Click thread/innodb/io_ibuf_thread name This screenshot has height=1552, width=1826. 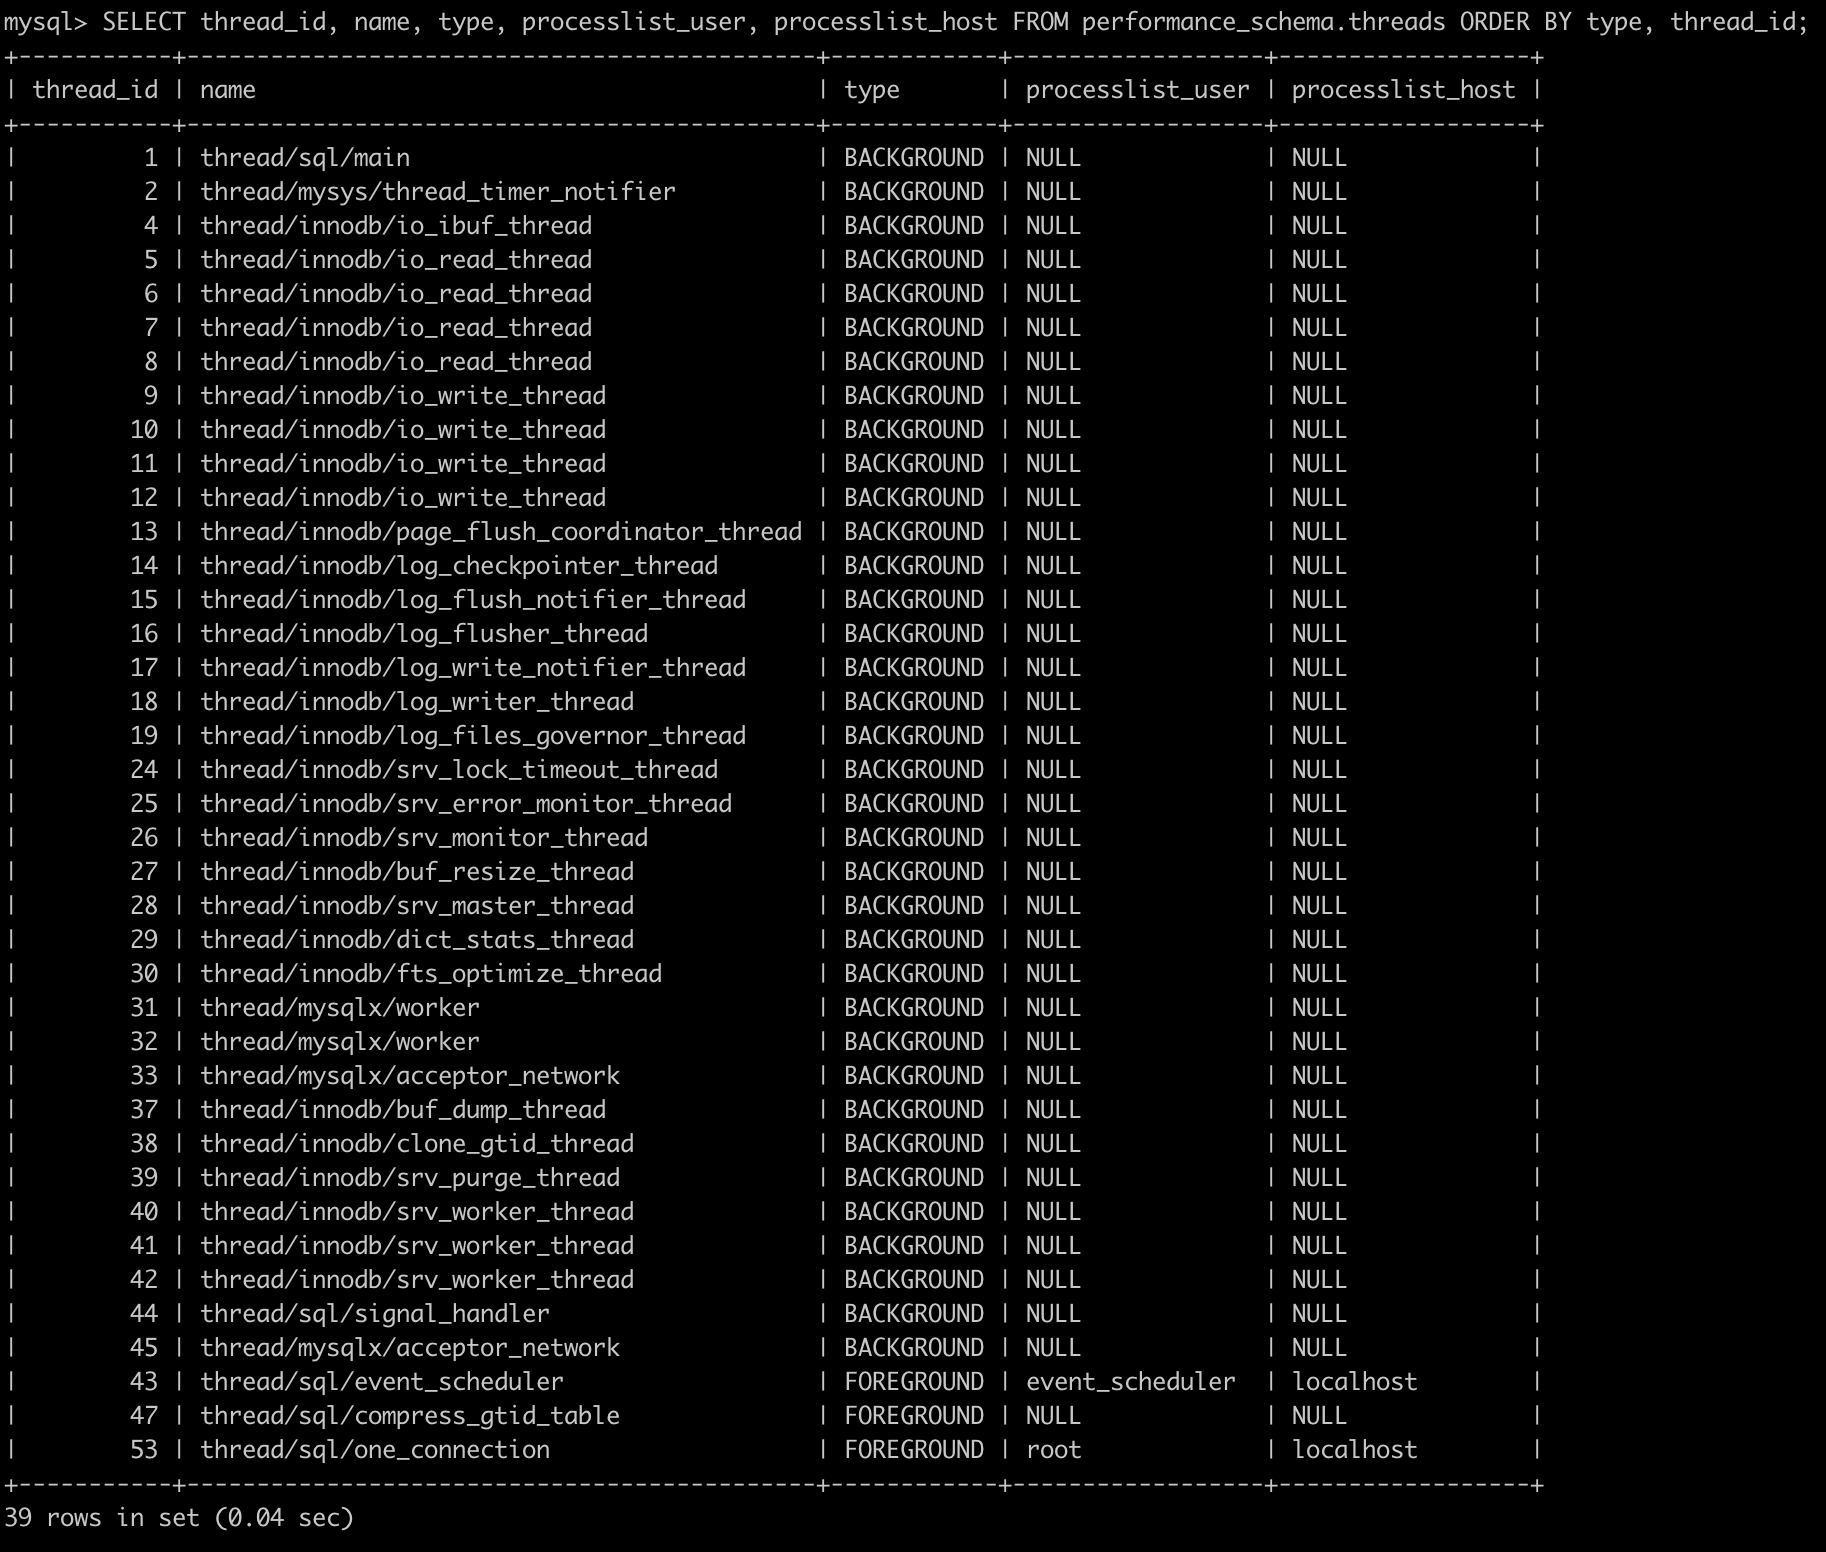(396, 226)
